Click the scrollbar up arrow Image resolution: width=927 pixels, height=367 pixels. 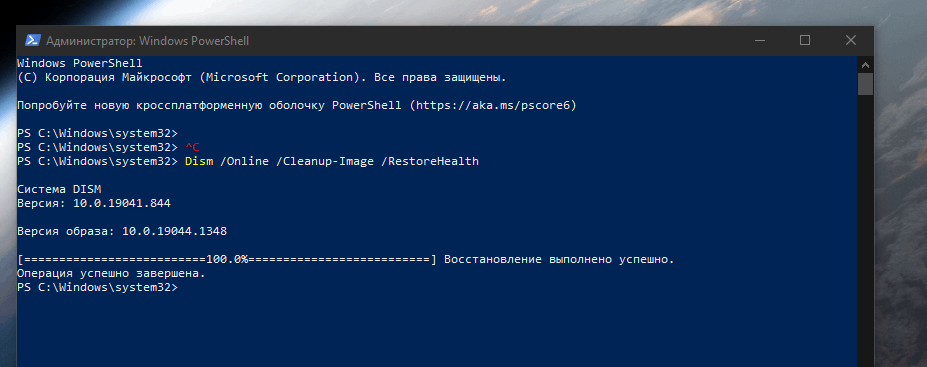pos(865,64)
